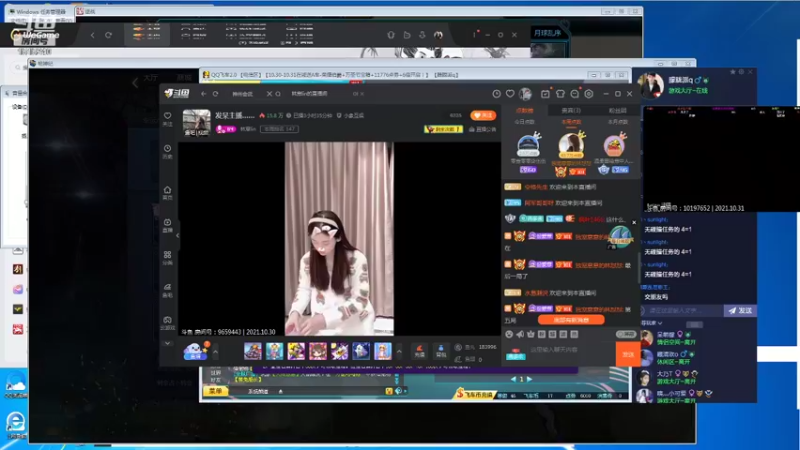The image size is (800, 450).
Task: Open the task checklist icon in Douyu title bar
Action: click(x=545, y=94)
